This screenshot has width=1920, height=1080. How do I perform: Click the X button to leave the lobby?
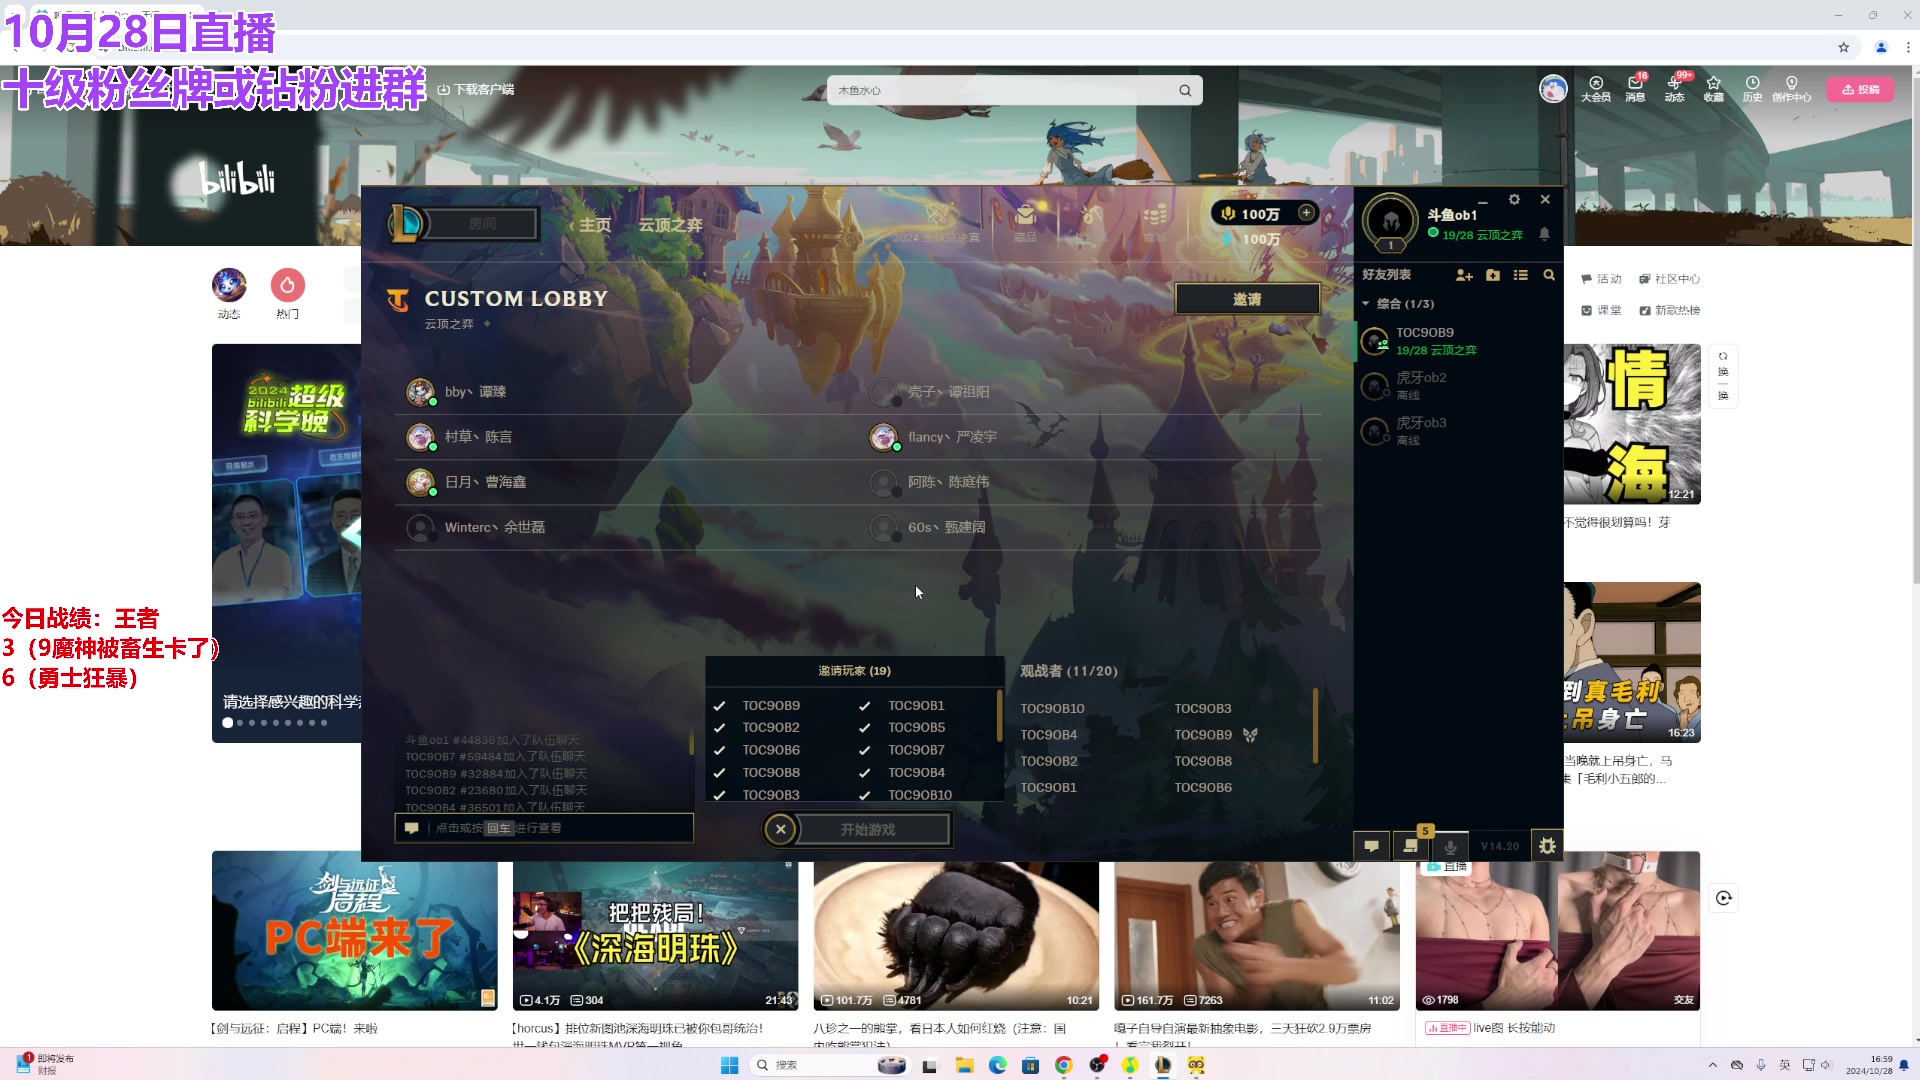click(x=781, y=829)
